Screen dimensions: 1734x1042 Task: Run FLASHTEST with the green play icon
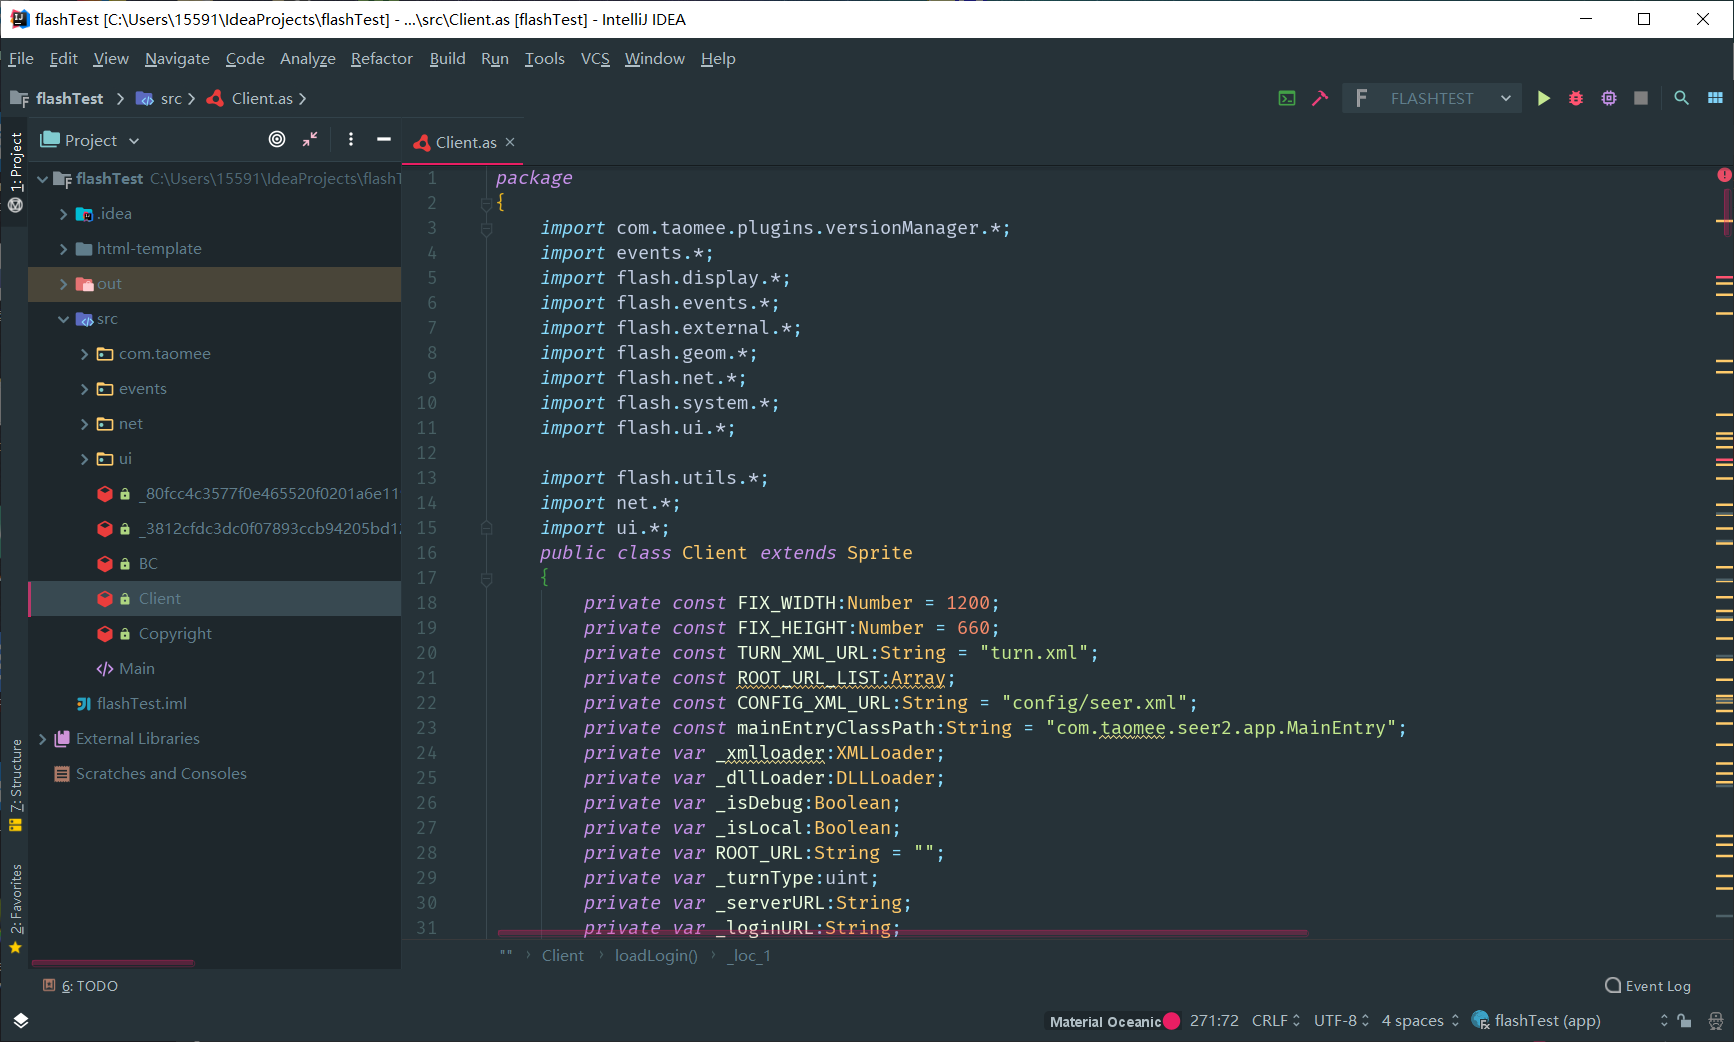1544,98
